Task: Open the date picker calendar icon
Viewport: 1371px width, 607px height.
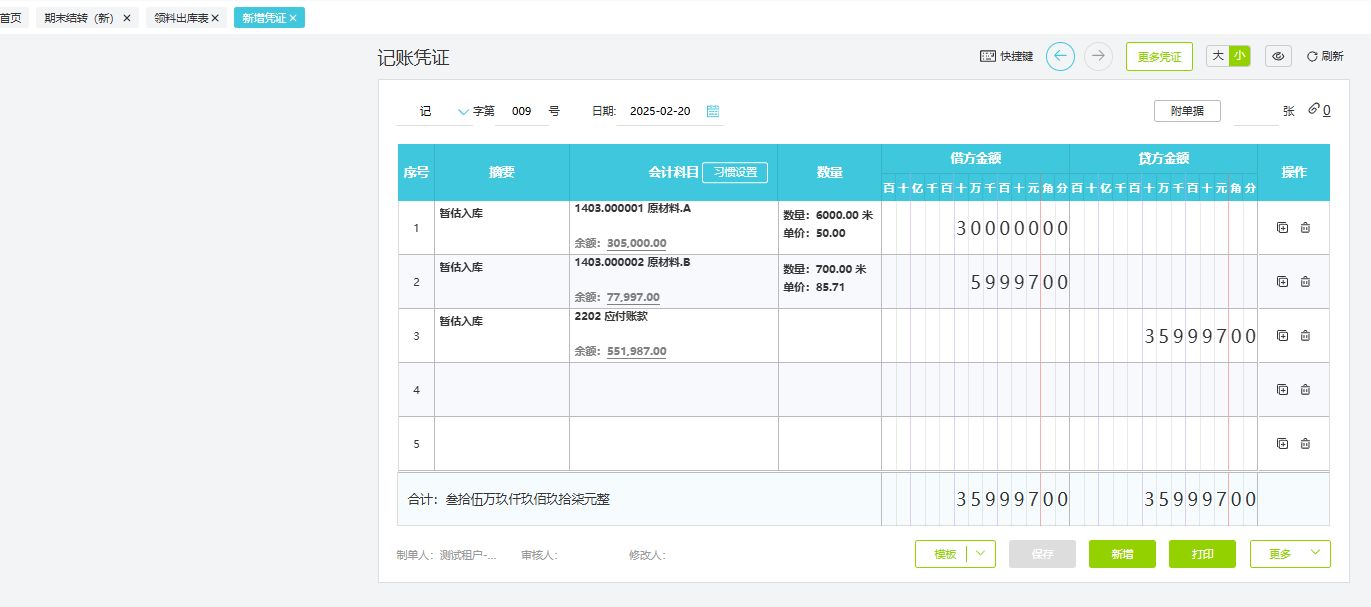Action: coord(713,111)
